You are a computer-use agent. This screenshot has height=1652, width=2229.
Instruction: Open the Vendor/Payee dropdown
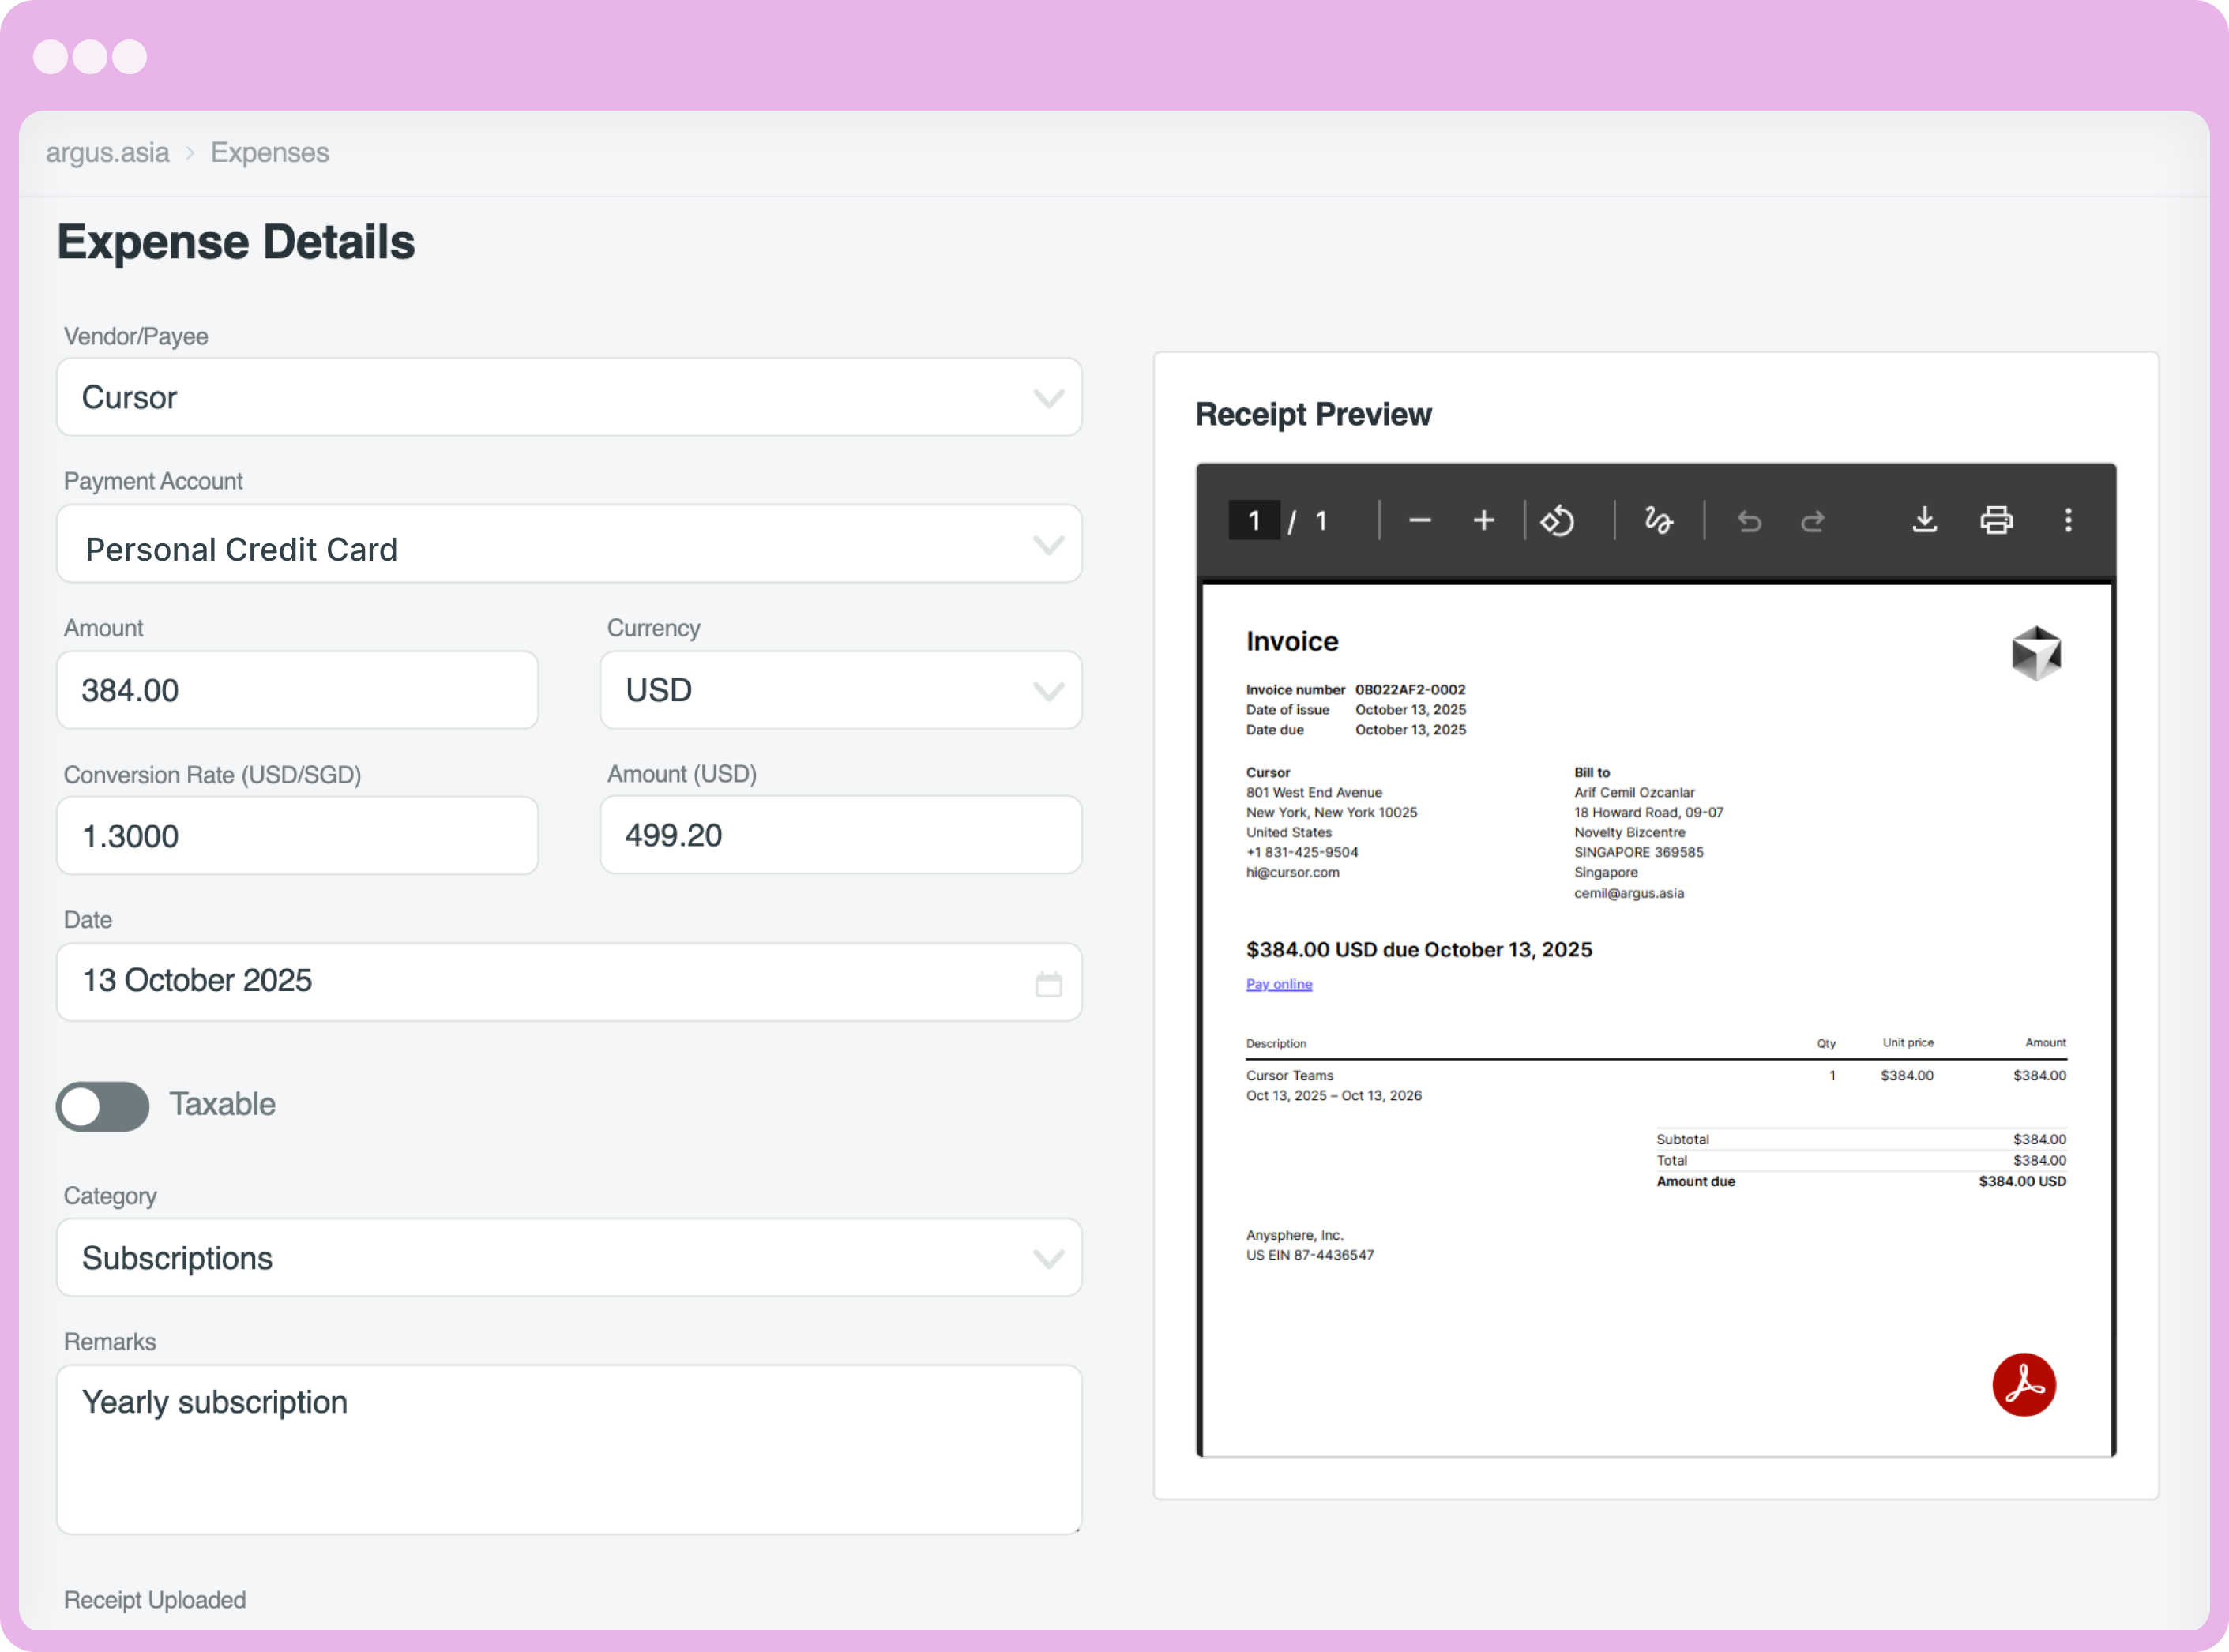(1049, 397)
